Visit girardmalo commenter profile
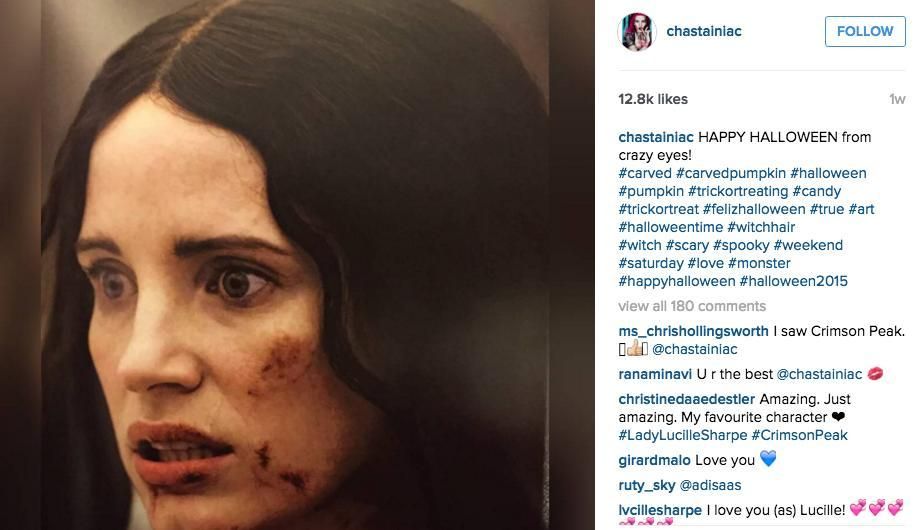Screen dimensions: 914x530 click(x=654, y=460)
